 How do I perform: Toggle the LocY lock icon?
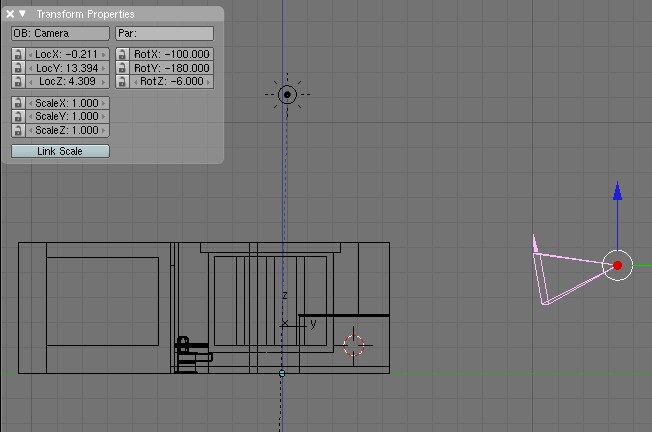[x=18, y=68]
